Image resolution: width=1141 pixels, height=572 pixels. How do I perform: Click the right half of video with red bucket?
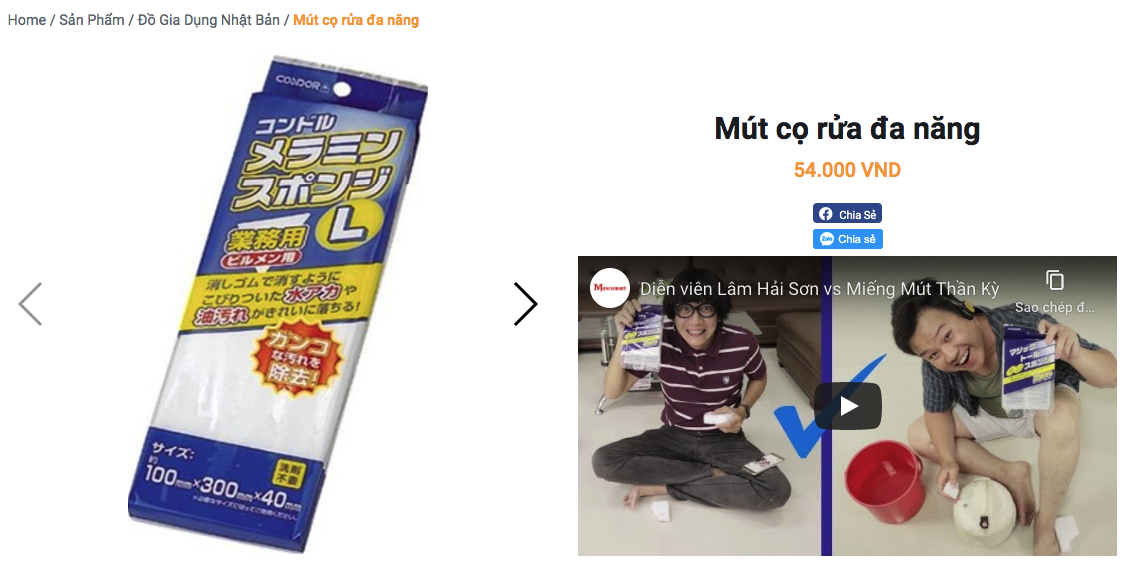(x=974, y=405)
